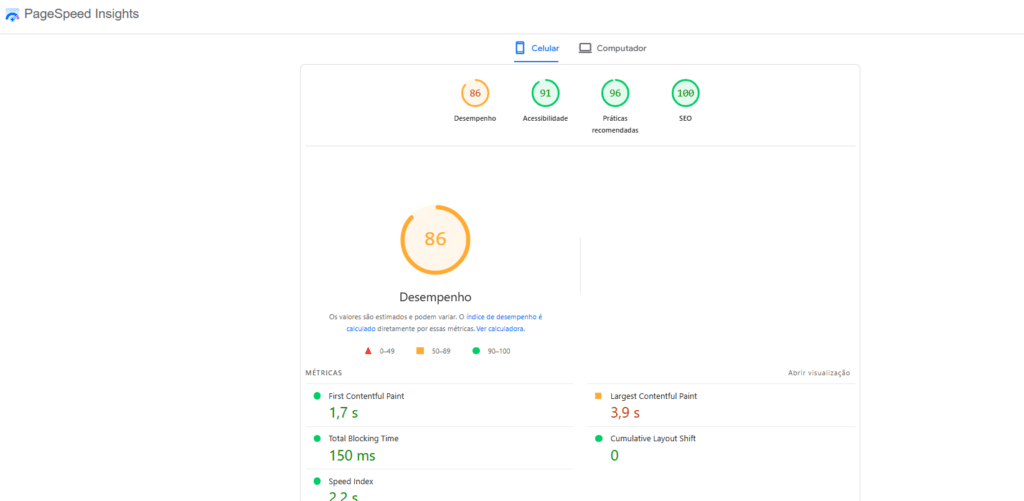The height and width of the screenshot is (501, 1024).
Task: Click the SEO score gauge showing 100
Action: tap(685, 93)
